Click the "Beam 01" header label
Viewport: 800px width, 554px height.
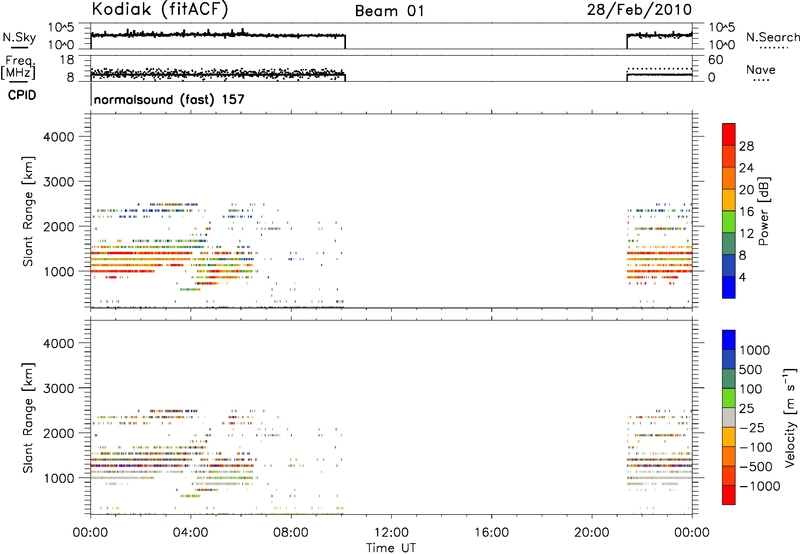[389, 11]
